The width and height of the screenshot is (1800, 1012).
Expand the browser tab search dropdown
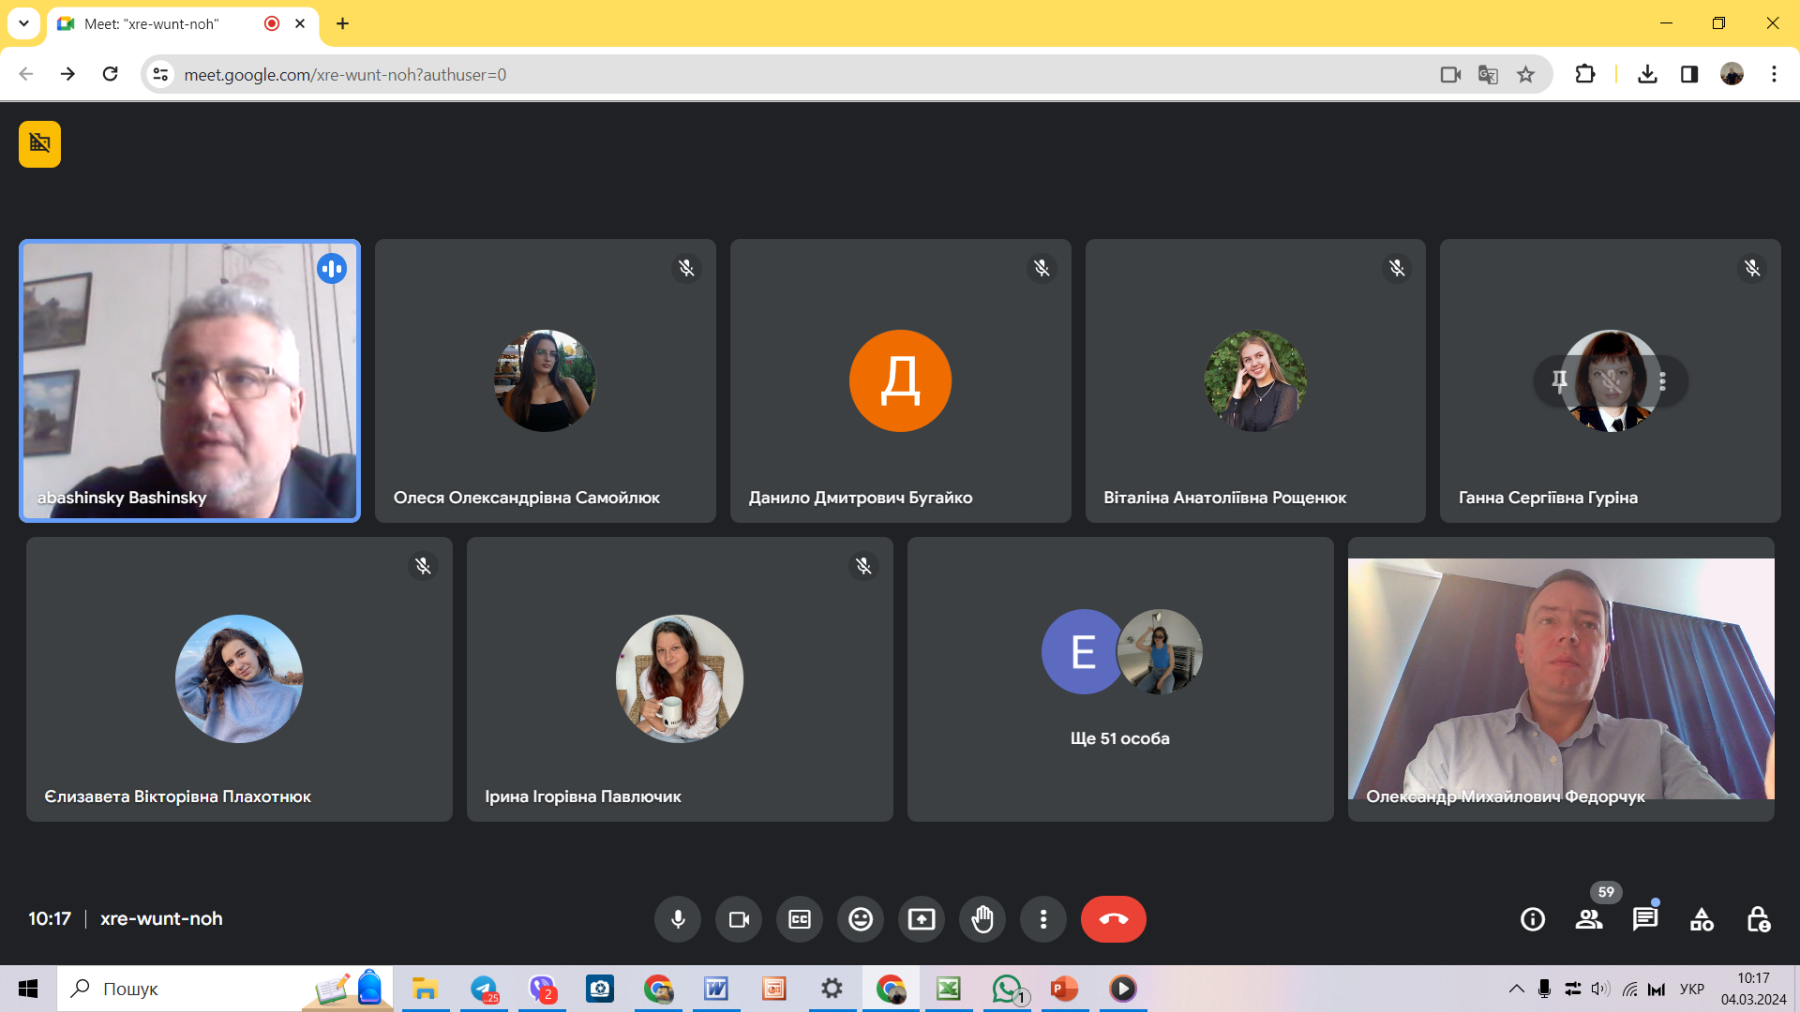point(24,23)
